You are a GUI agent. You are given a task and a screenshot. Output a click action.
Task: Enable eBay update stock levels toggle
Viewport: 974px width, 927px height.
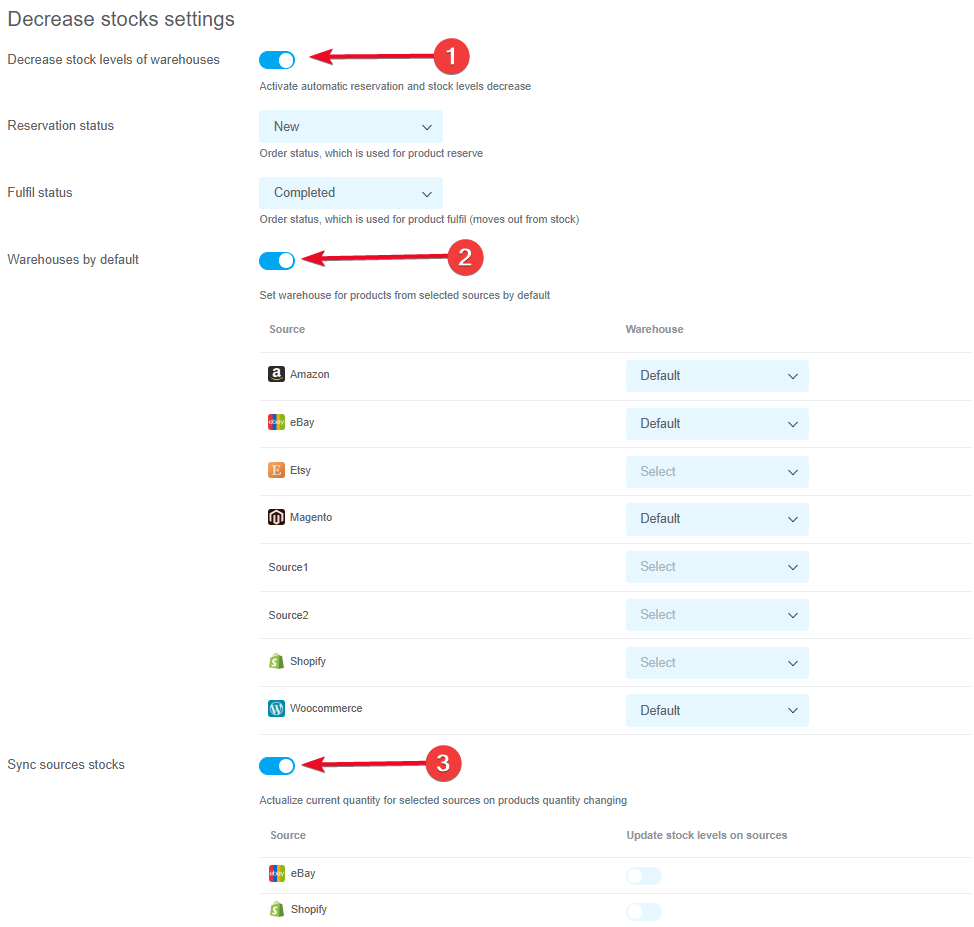(x=644, y=876)
